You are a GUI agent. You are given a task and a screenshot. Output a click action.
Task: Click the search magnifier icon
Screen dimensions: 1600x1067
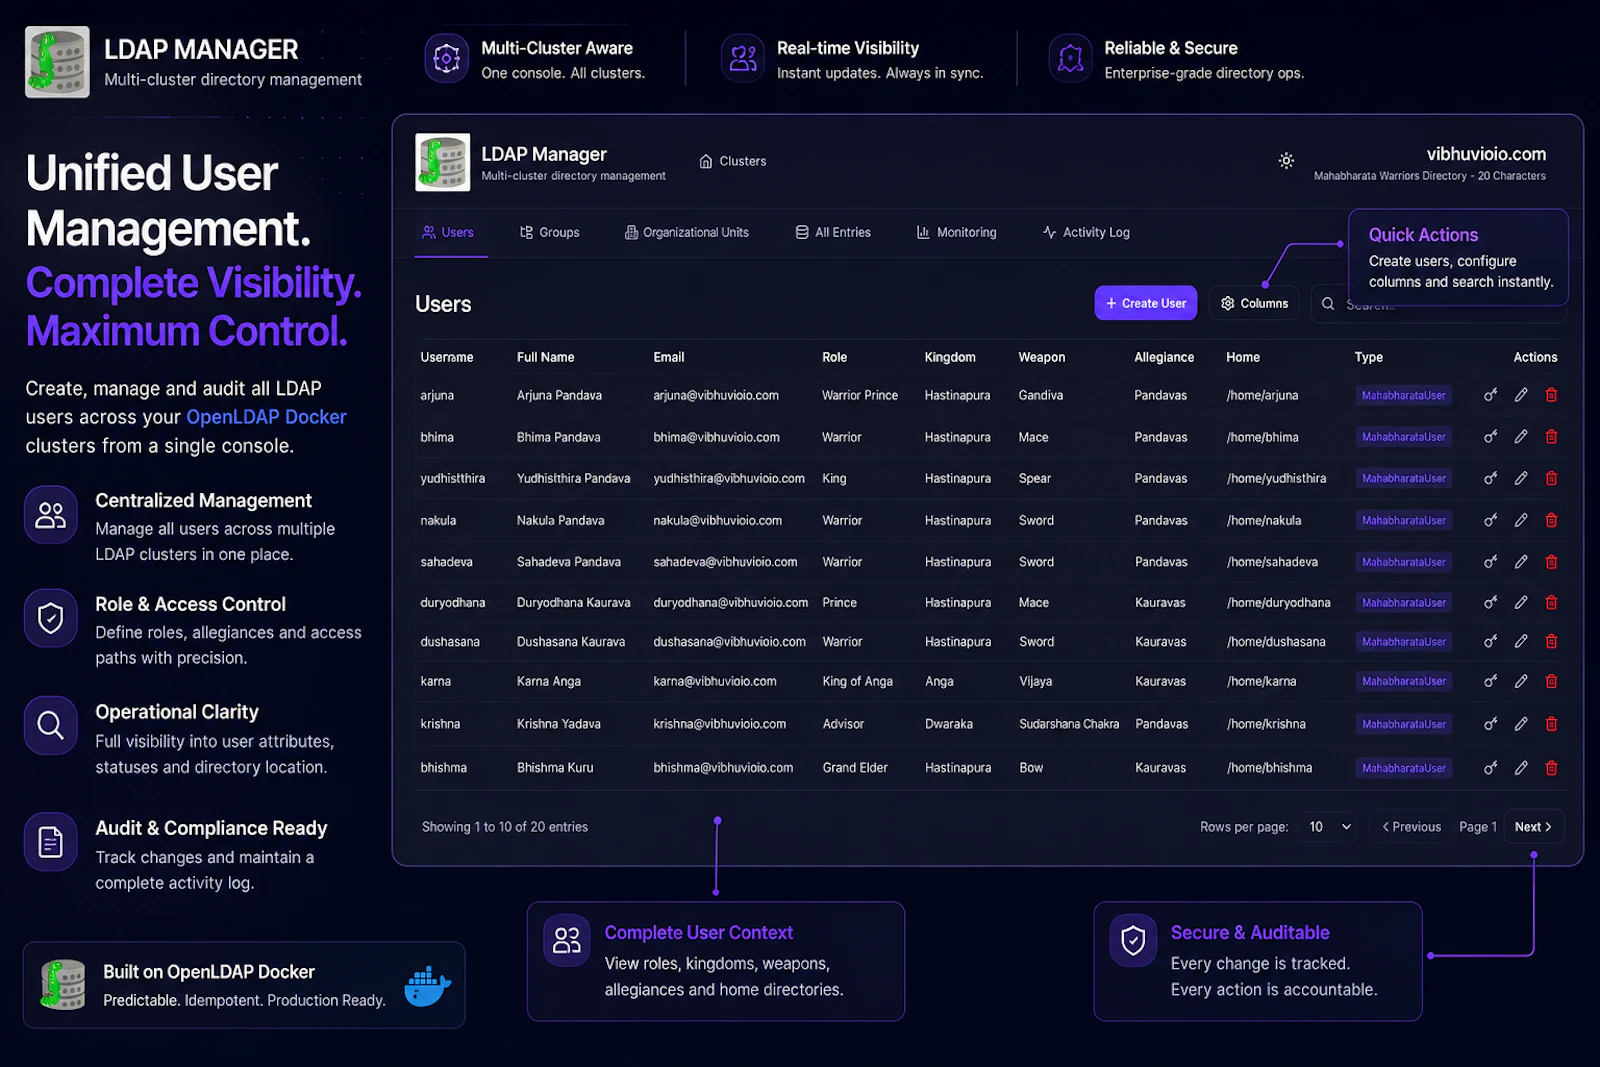(1328, 304)
